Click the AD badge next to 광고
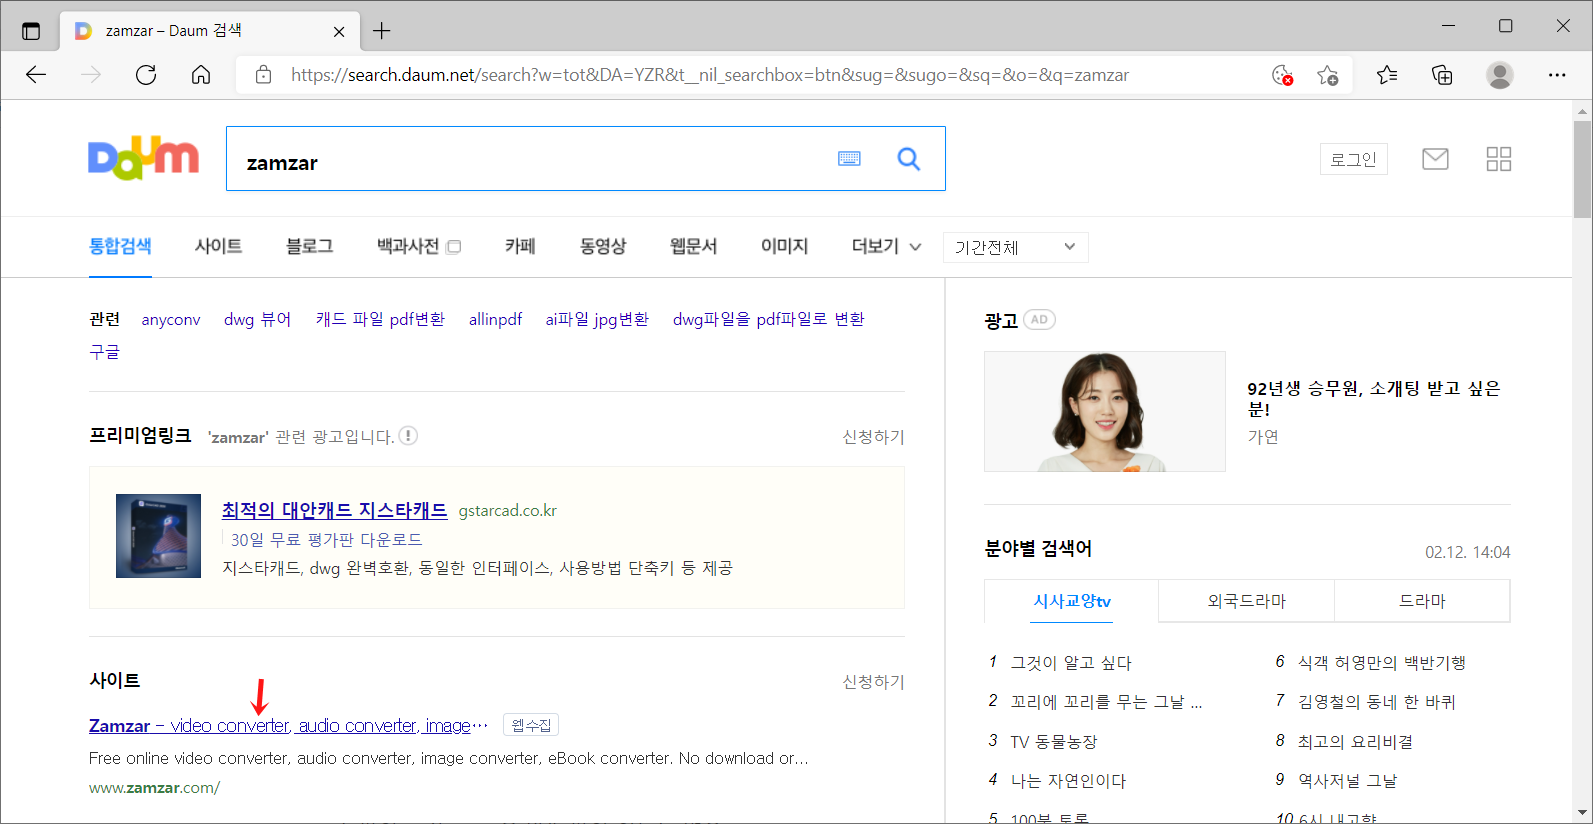 1040,320
